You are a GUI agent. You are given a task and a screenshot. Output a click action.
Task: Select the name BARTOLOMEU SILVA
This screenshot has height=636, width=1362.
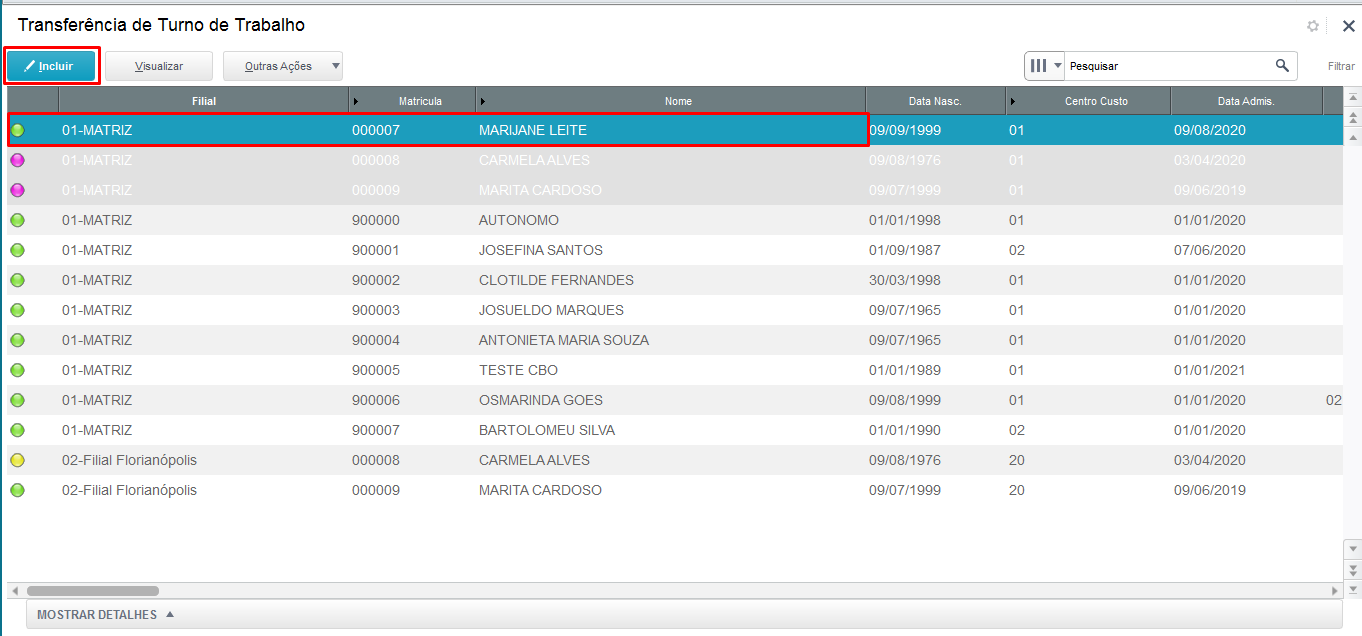(x=547, y=430)
